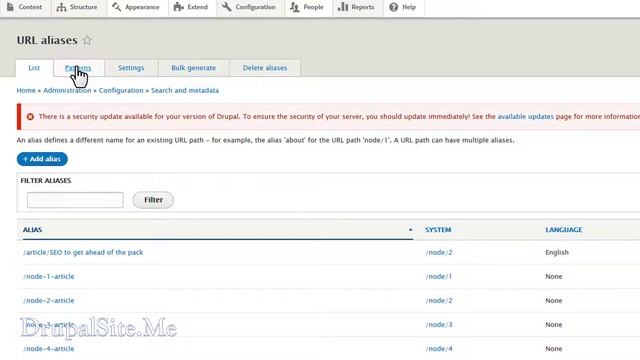The image size is (640, 360).
Task: Click the Configuration wrench icon
Action: pyautogui.click(x=227, y=7)
